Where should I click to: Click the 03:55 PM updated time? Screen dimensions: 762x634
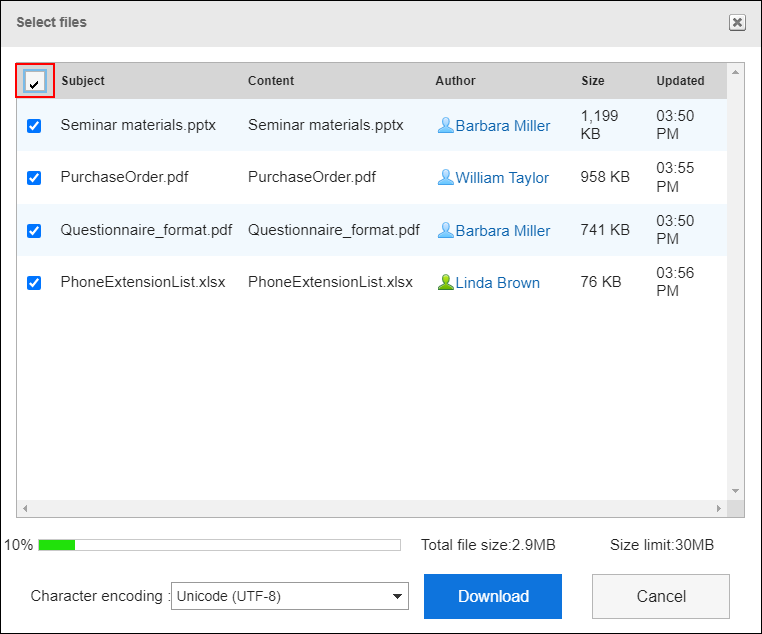tap(675, 177)
